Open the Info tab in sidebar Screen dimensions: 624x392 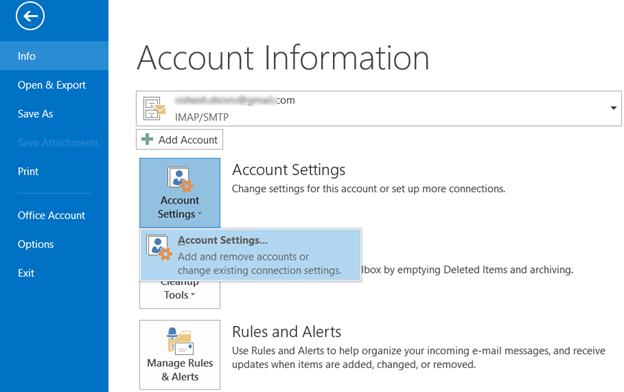(x=54, y=56)
